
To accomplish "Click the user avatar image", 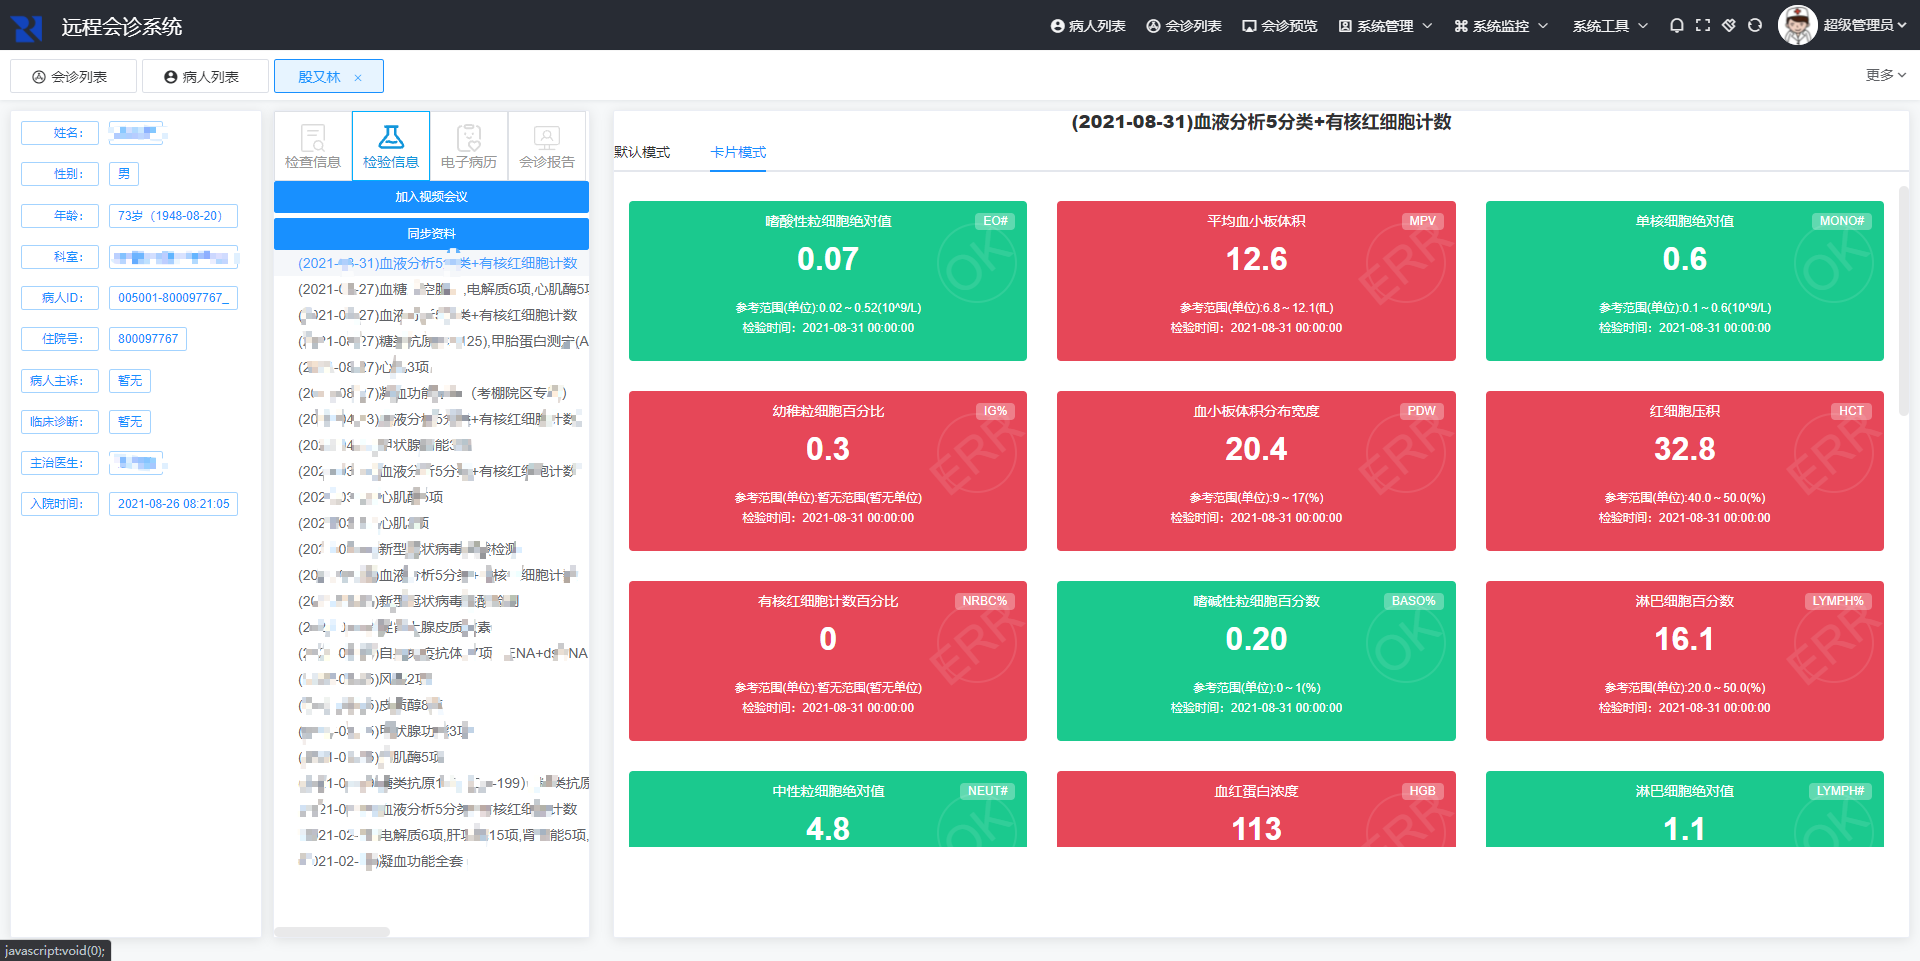I will (x=1797, y=25).
